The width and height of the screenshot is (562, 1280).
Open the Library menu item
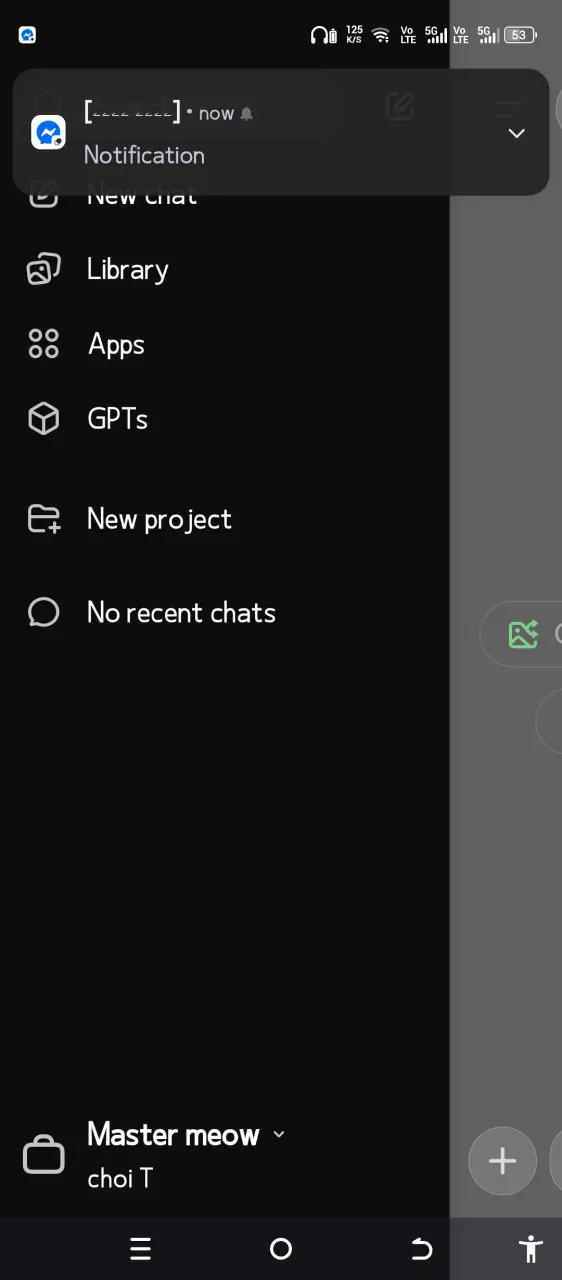[x=127, y=269]
